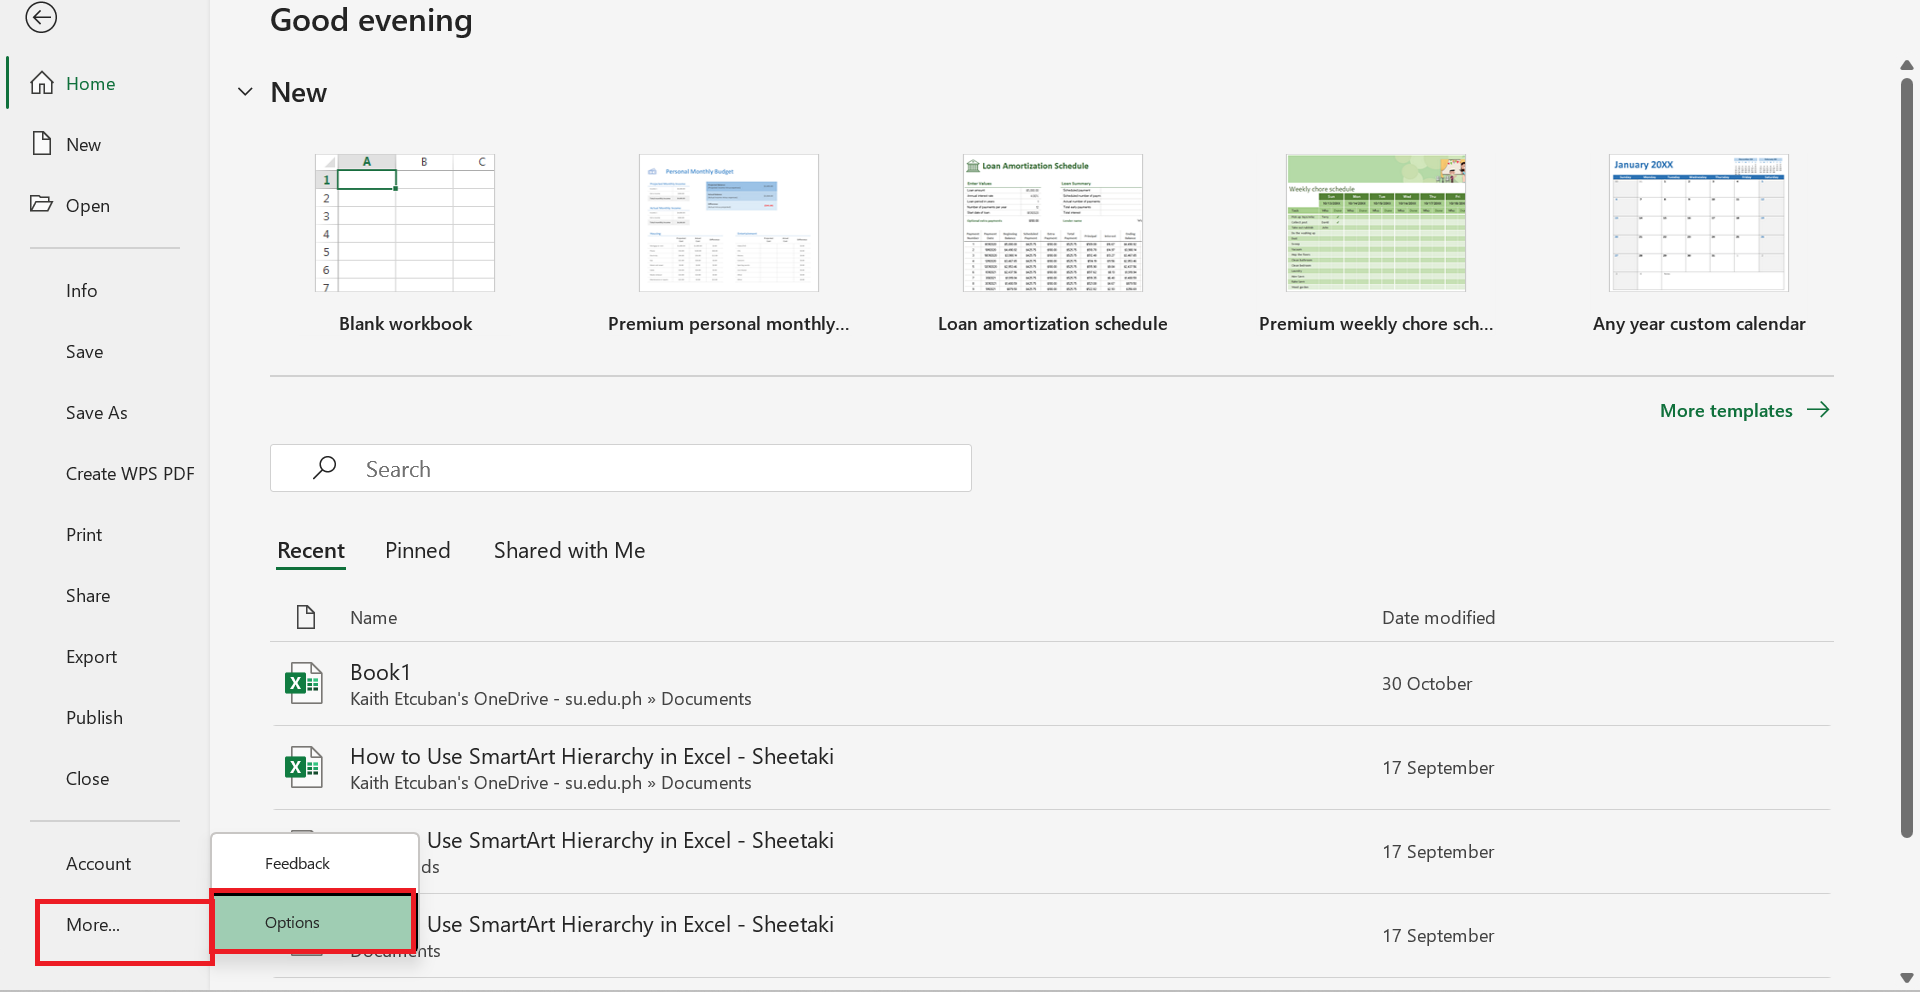The width and height of the screenshot is (1920, 992).
Task: Click the More templates arrow icon
Action: point(1818,410)
